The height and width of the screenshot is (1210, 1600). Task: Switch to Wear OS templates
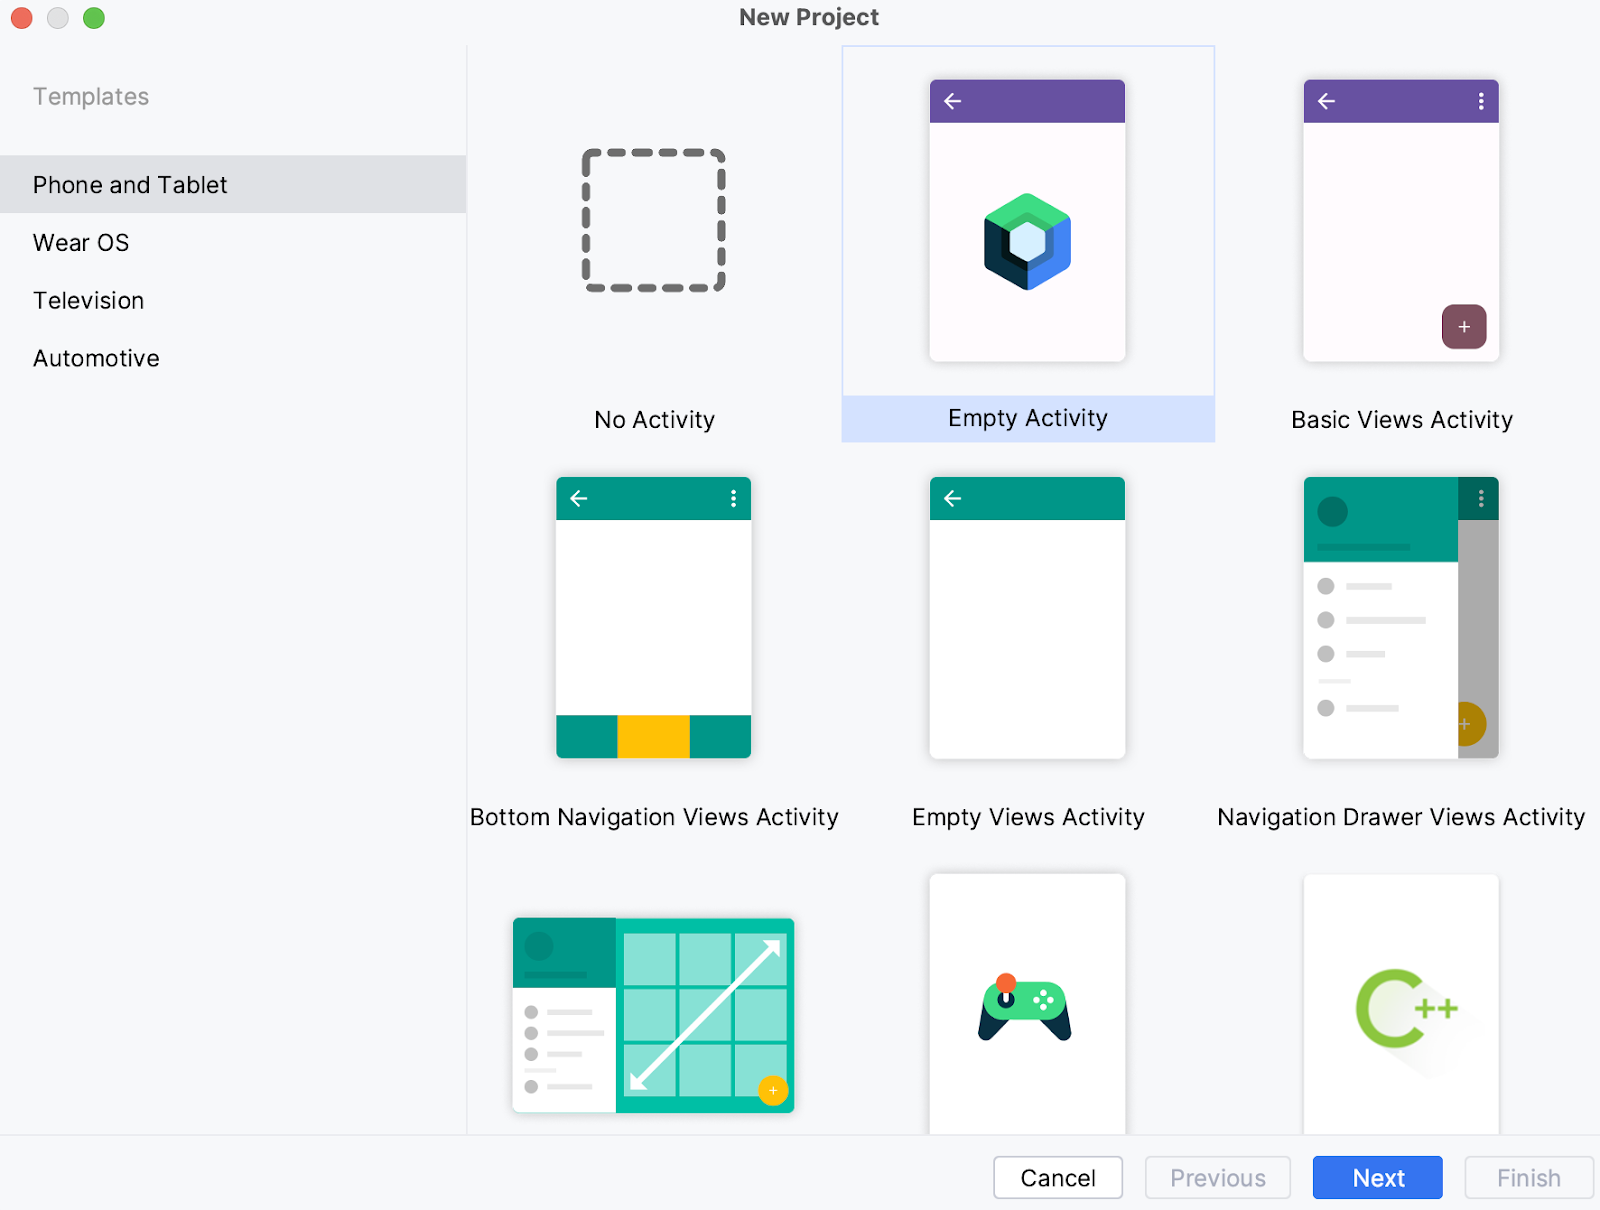pos(80,242)
